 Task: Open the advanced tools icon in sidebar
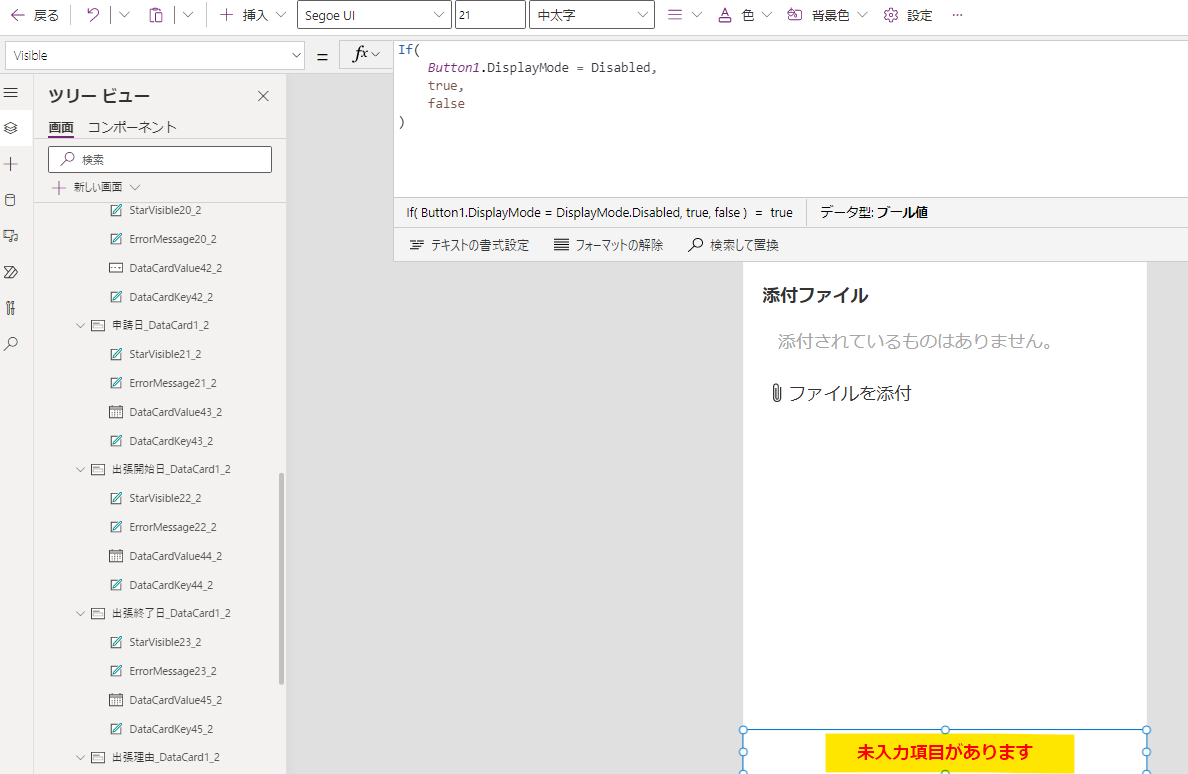tap(11, 307)
